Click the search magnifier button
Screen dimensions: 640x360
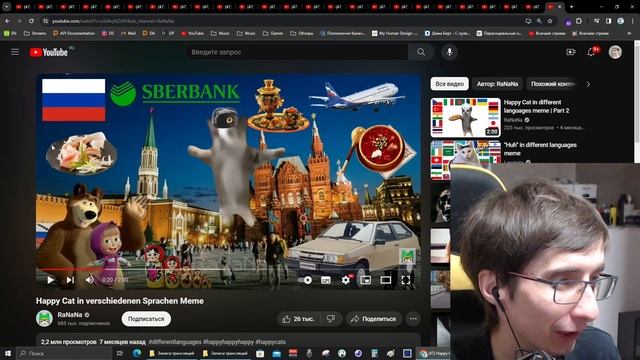coord(421,52)
